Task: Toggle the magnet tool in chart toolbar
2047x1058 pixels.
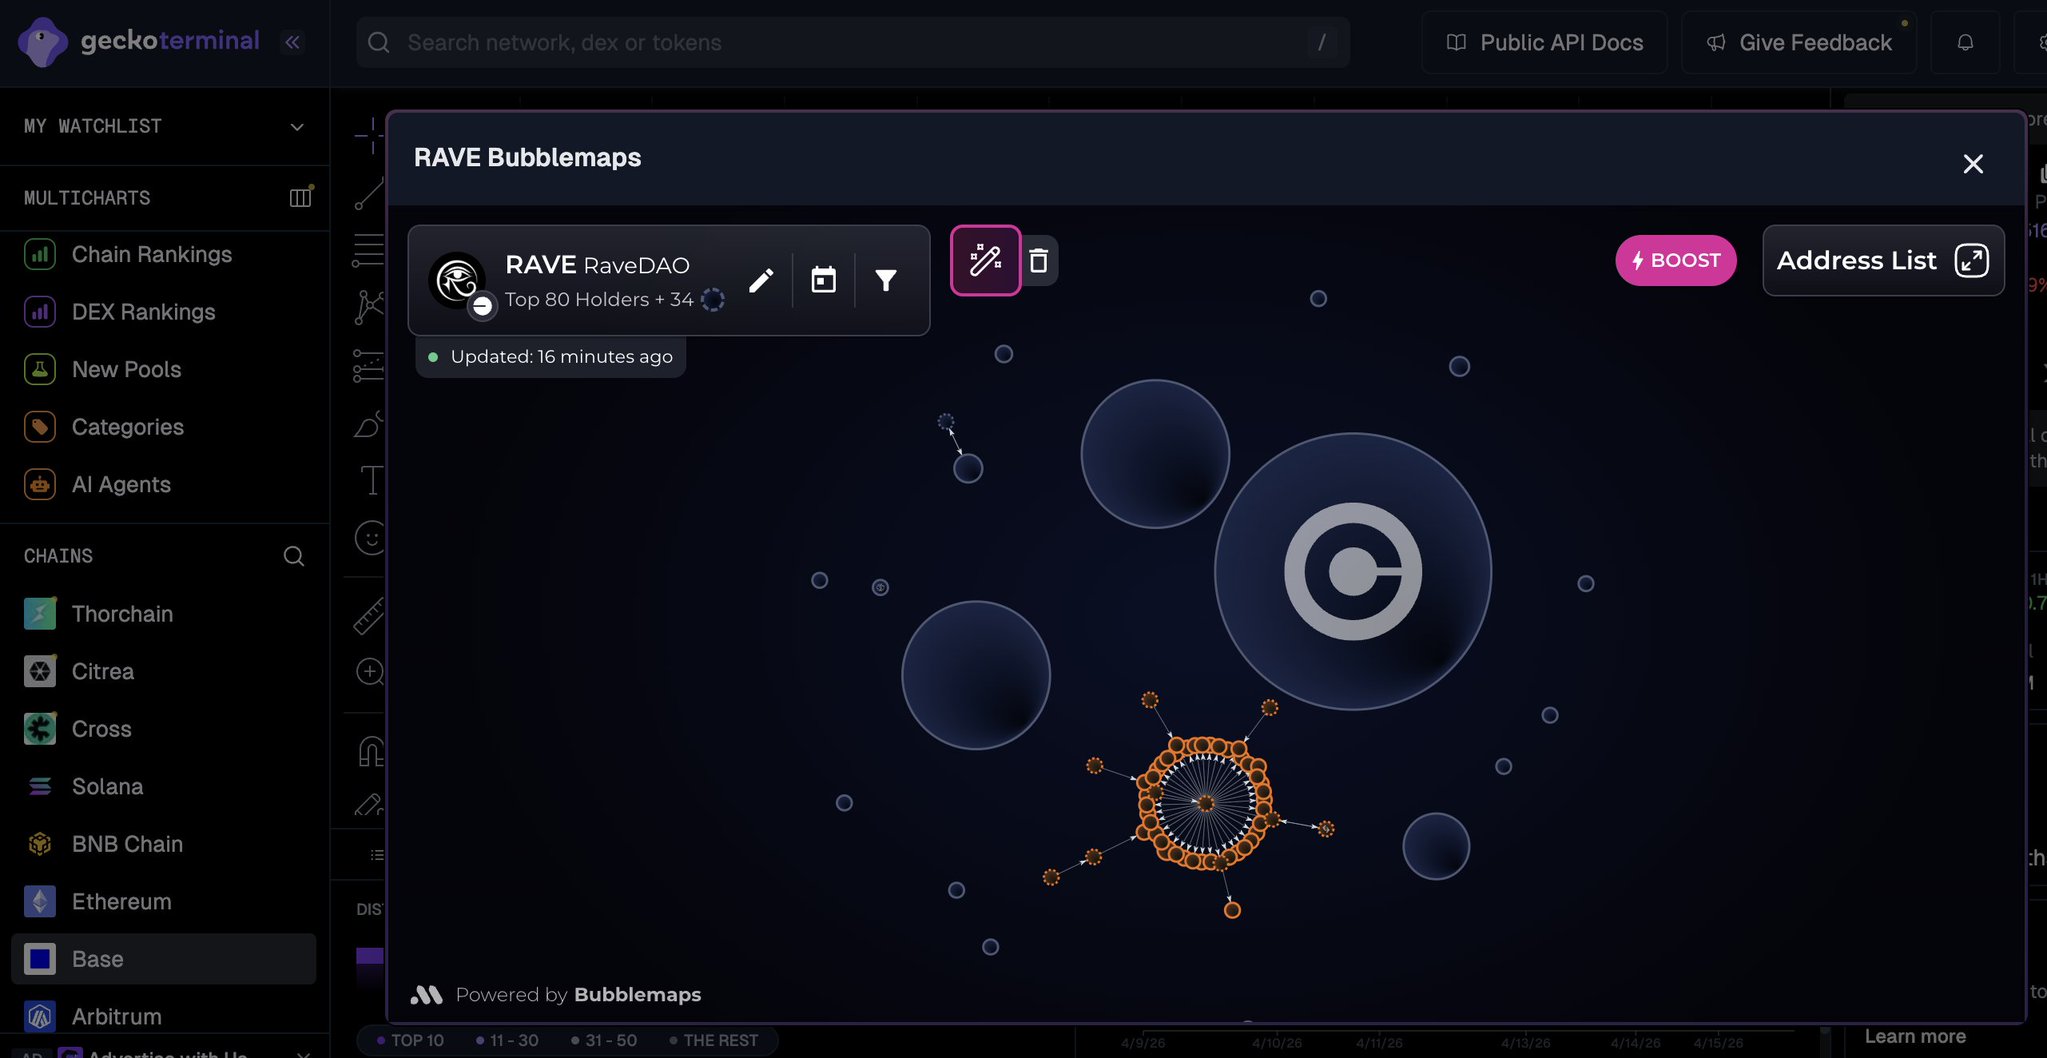Action: (x=370, y=751)
